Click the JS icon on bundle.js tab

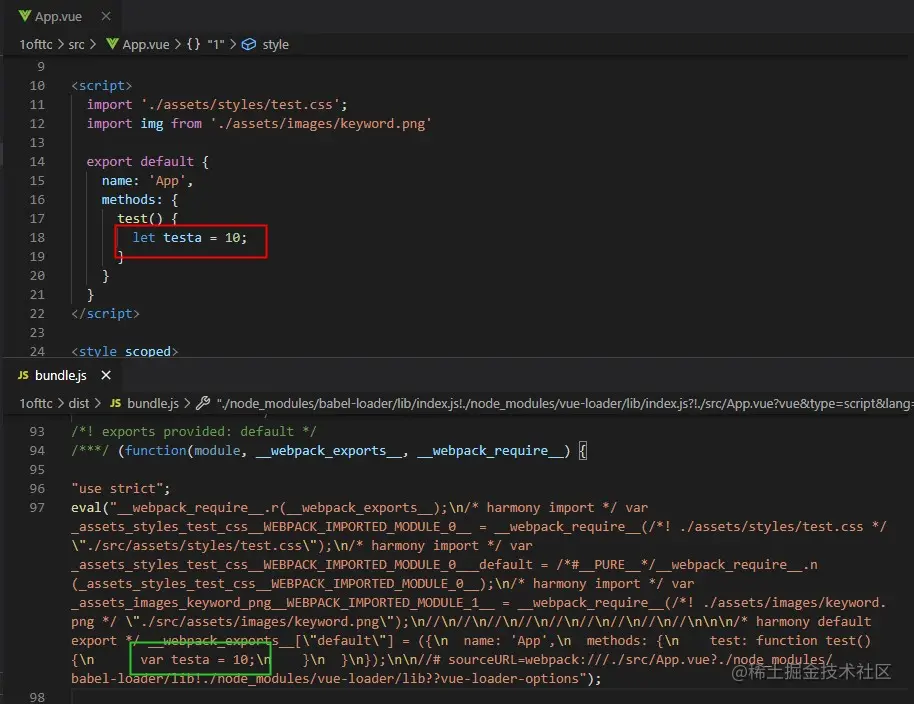point(23,375)
